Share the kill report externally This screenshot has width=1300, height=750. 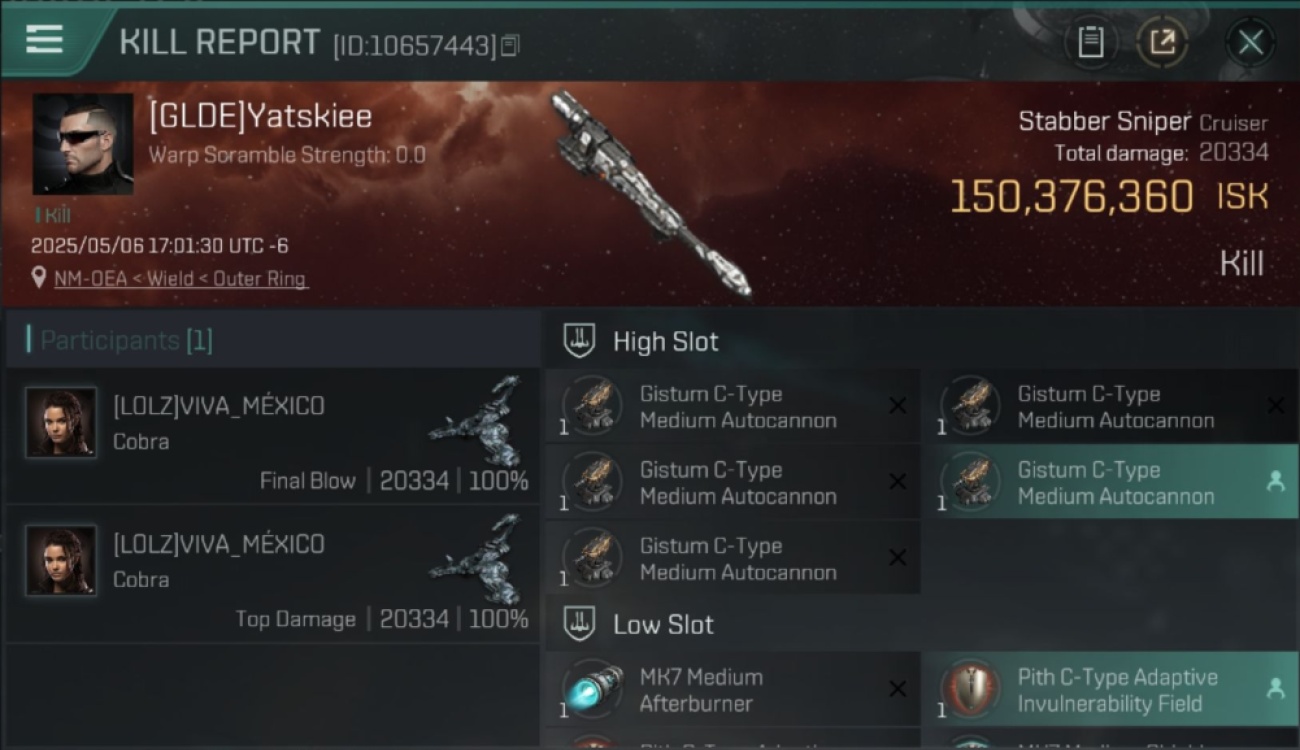tap(1162, 42)
